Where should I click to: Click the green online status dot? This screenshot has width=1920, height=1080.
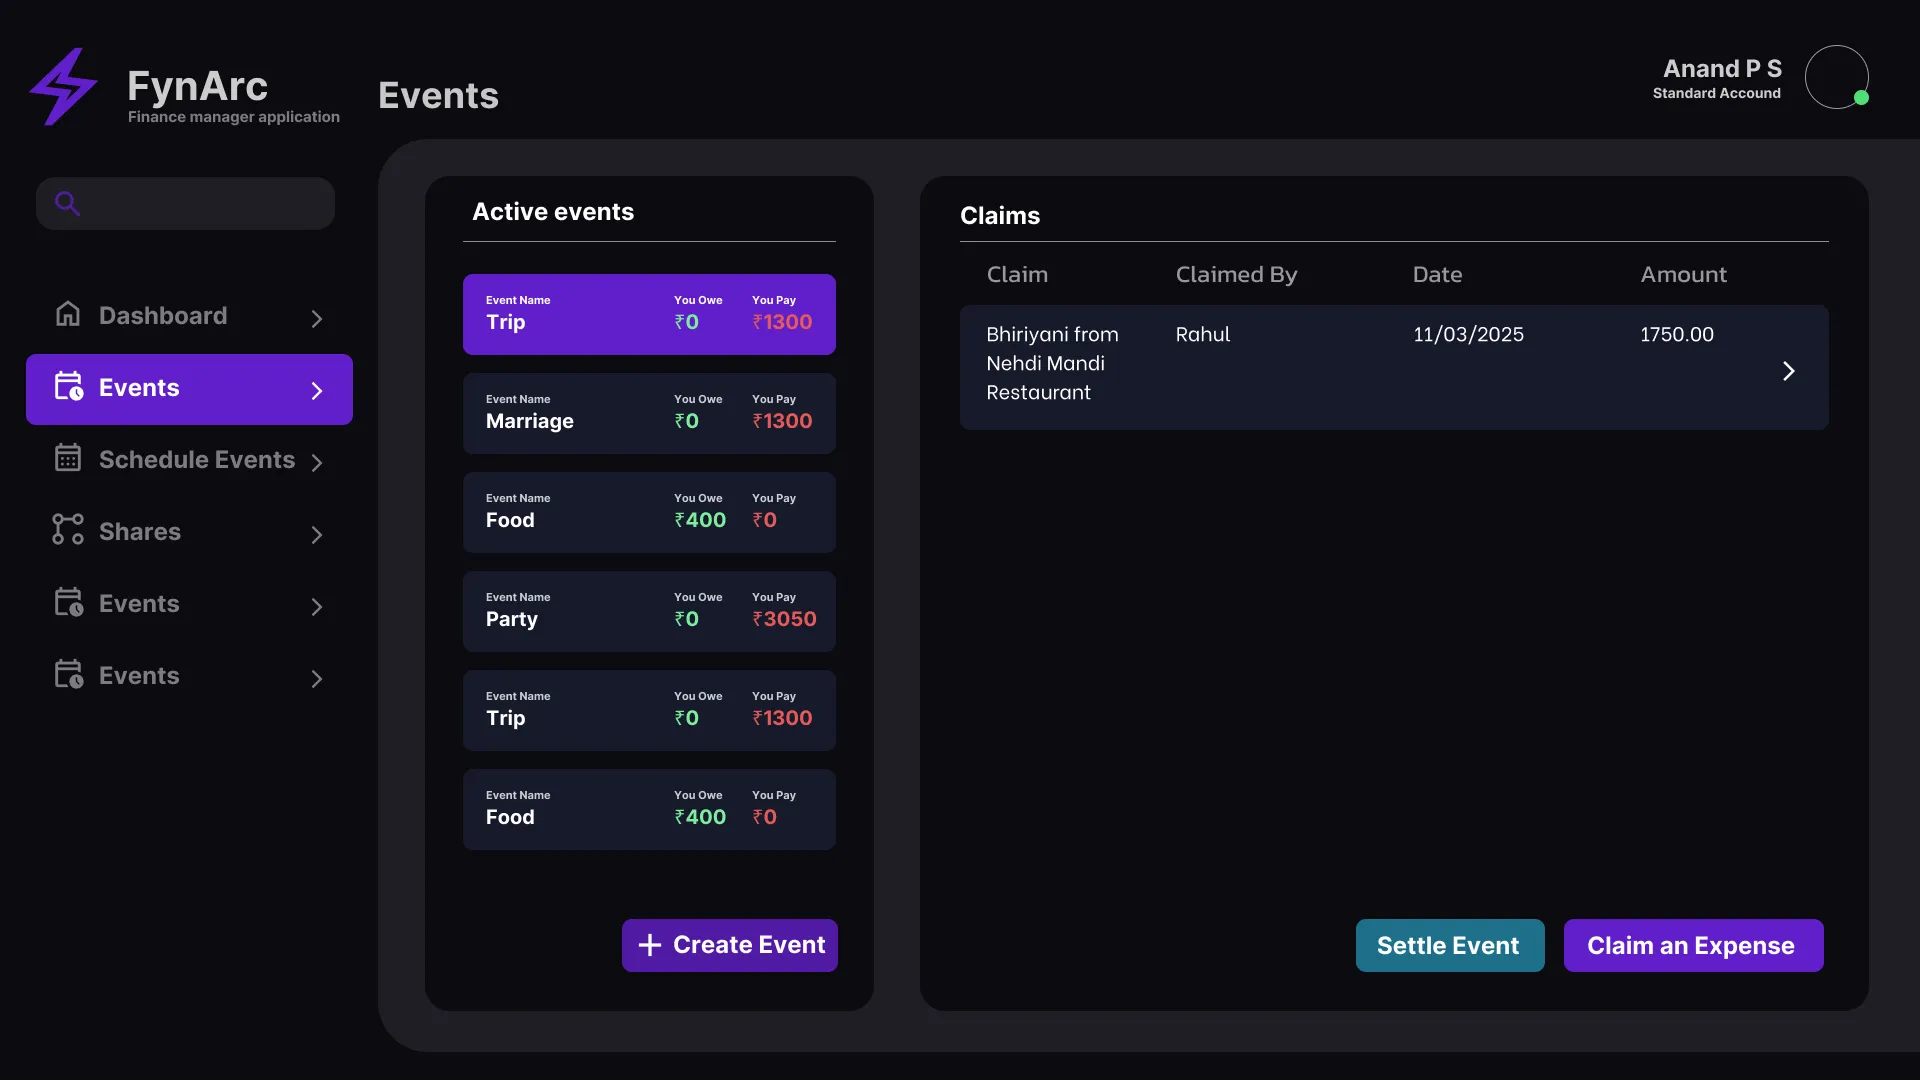point(1862,98)
